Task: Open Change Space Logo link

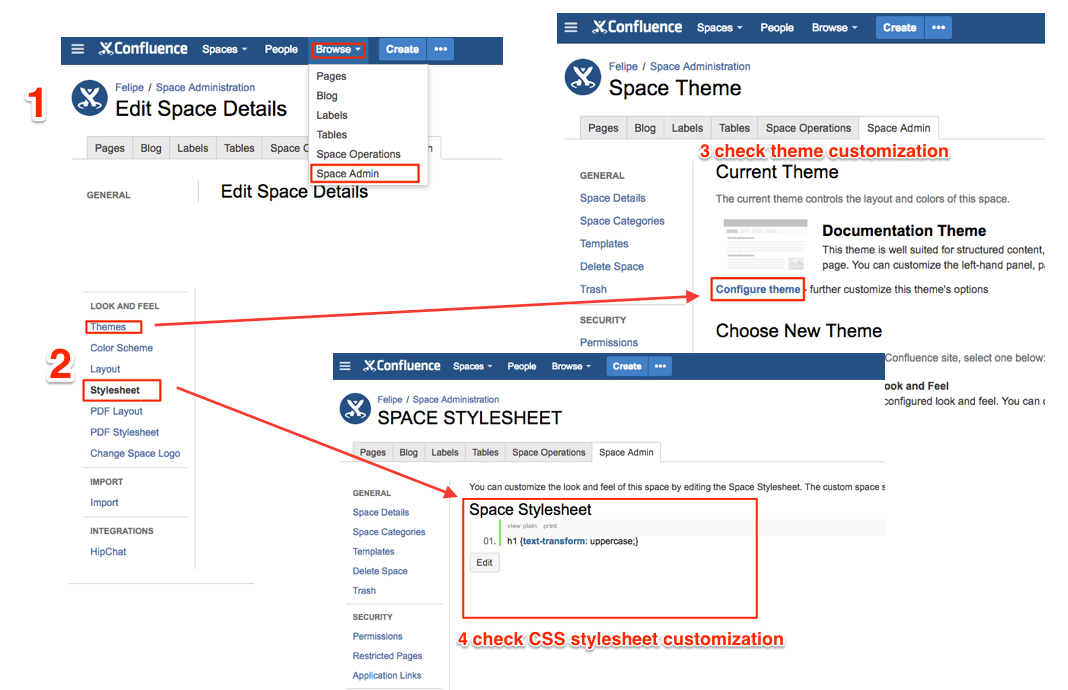Action: pyautogui.click(x=135, y=454)
